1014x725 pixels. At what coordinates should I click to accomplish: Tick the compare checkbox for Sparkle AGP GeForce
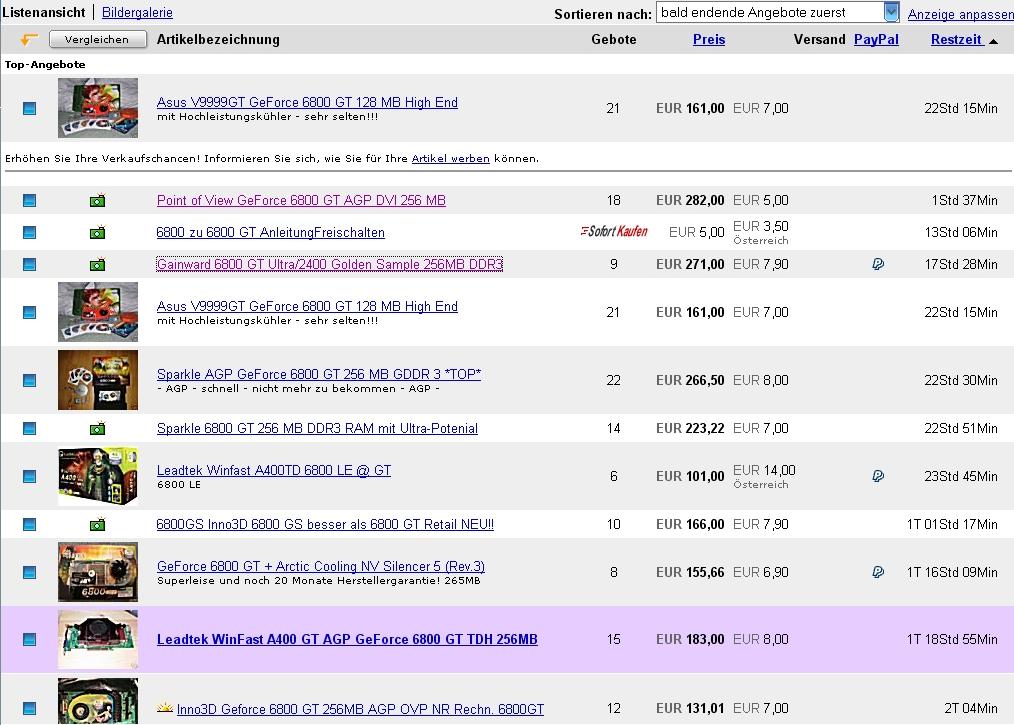[x=29, y=381]
